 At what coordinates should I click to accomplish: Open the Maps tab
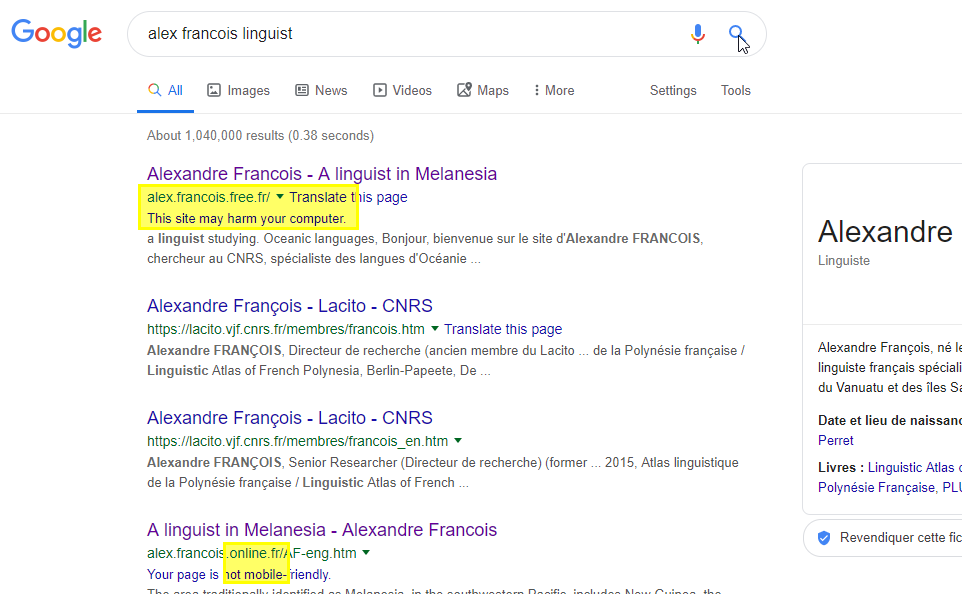(482, 91)
